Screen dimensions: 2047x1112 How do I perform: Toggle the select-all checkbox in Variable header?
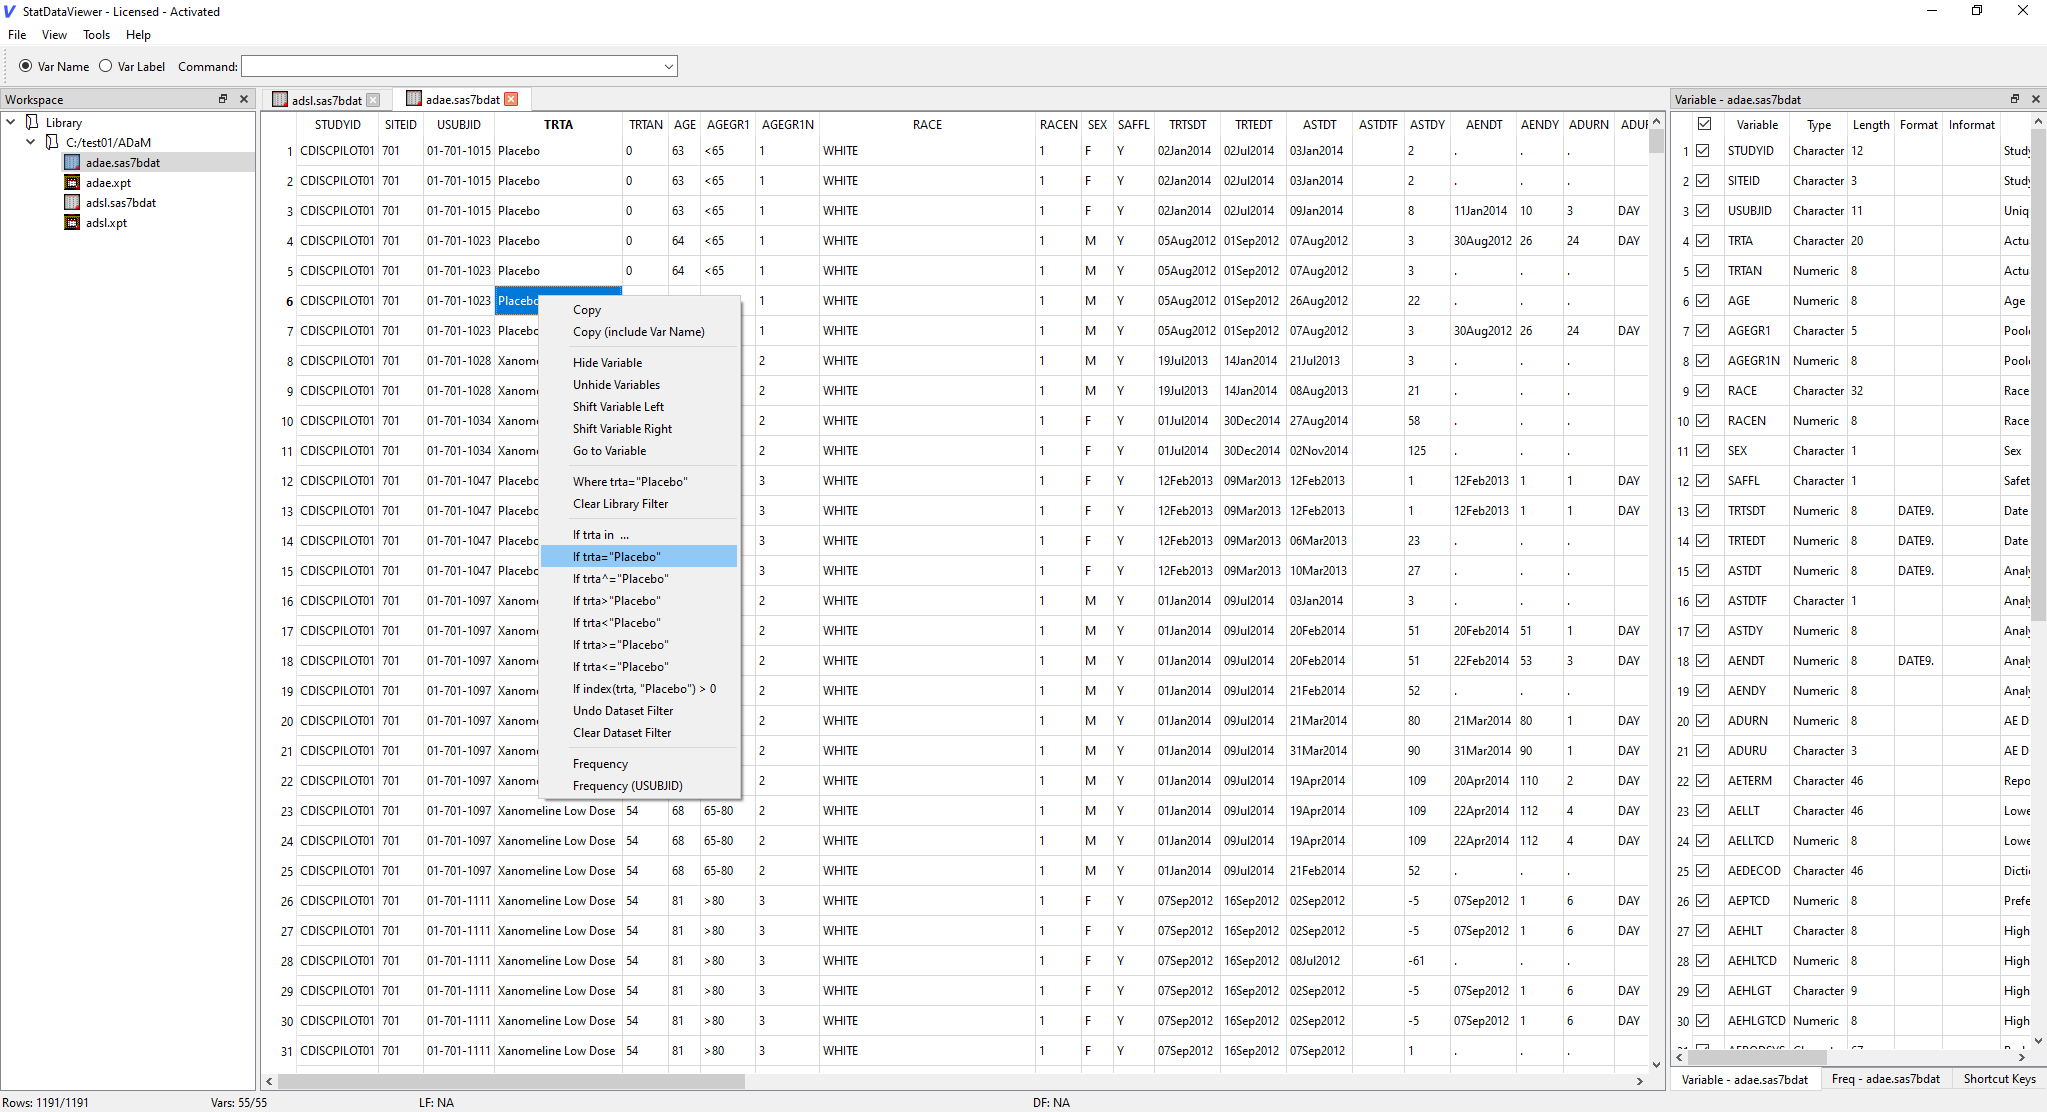click(1705, 124)
